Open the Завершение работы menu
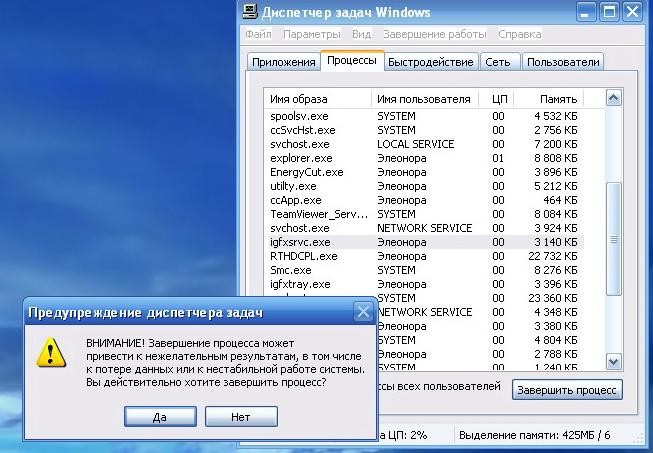This screenshot has width=653, height=453. click(x=434, y=34)
